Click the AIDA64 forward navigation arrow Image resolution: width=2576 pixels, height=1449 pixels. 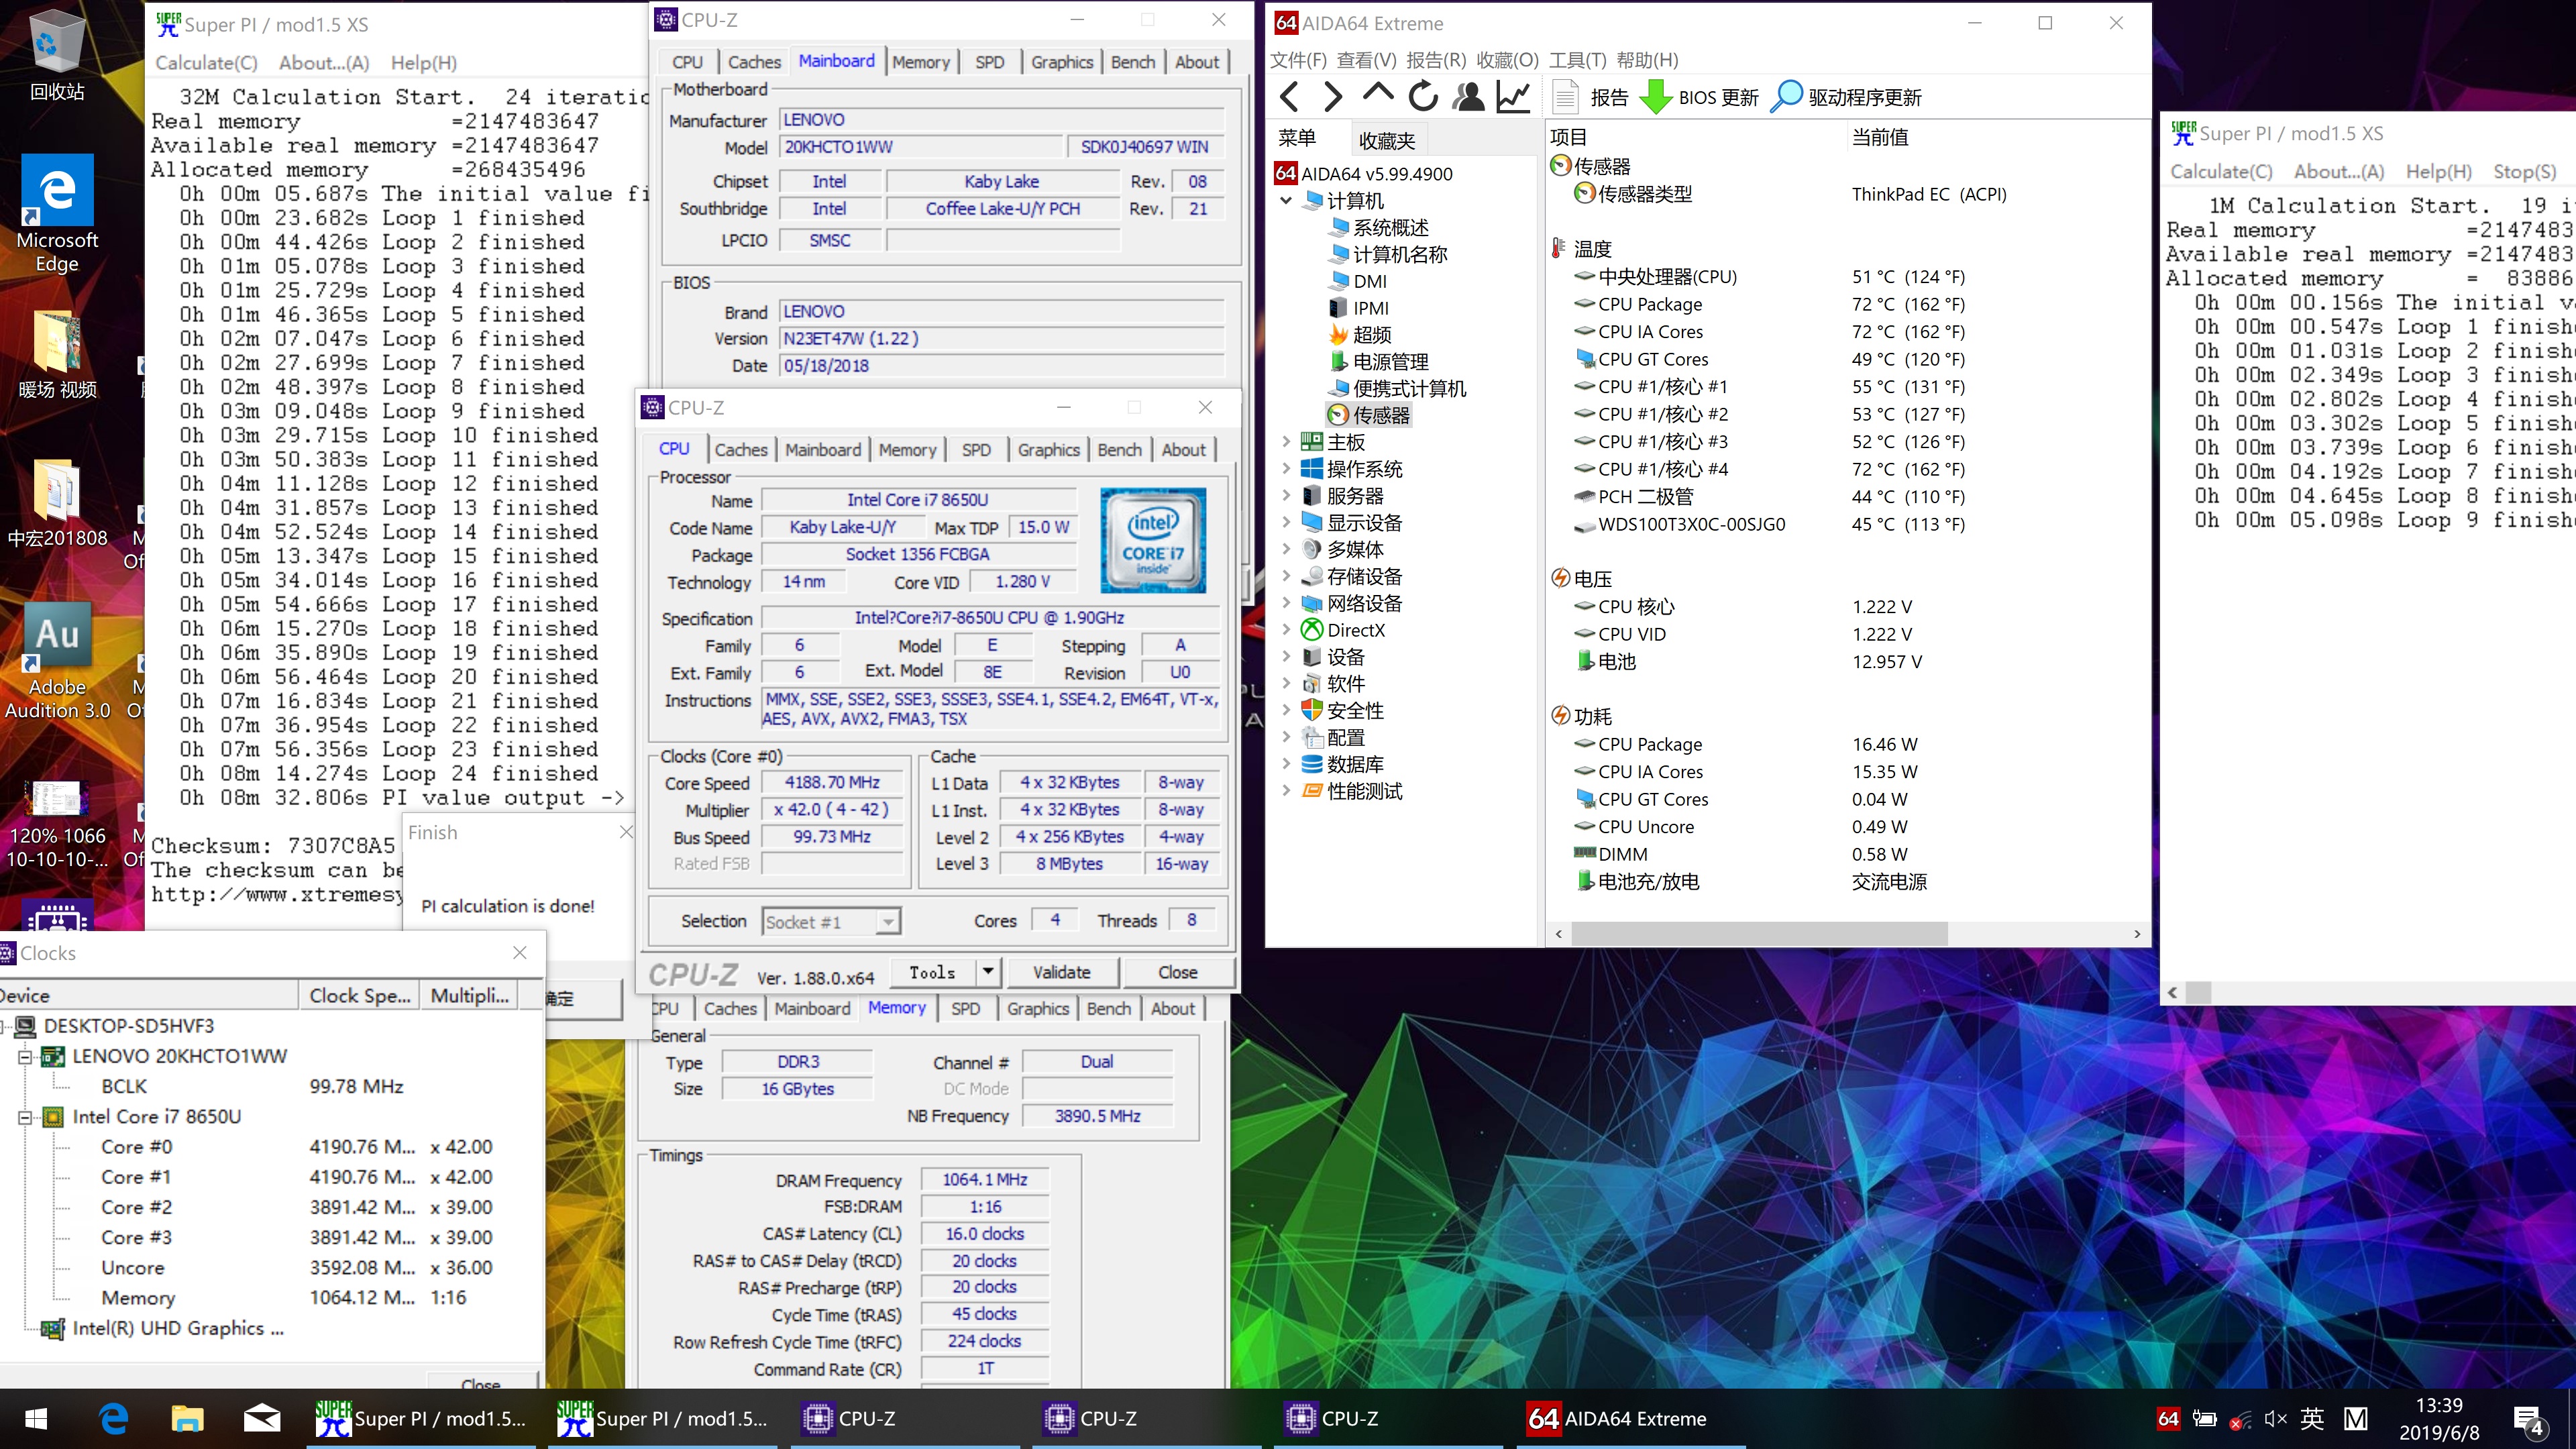(x=1333, y=97)
